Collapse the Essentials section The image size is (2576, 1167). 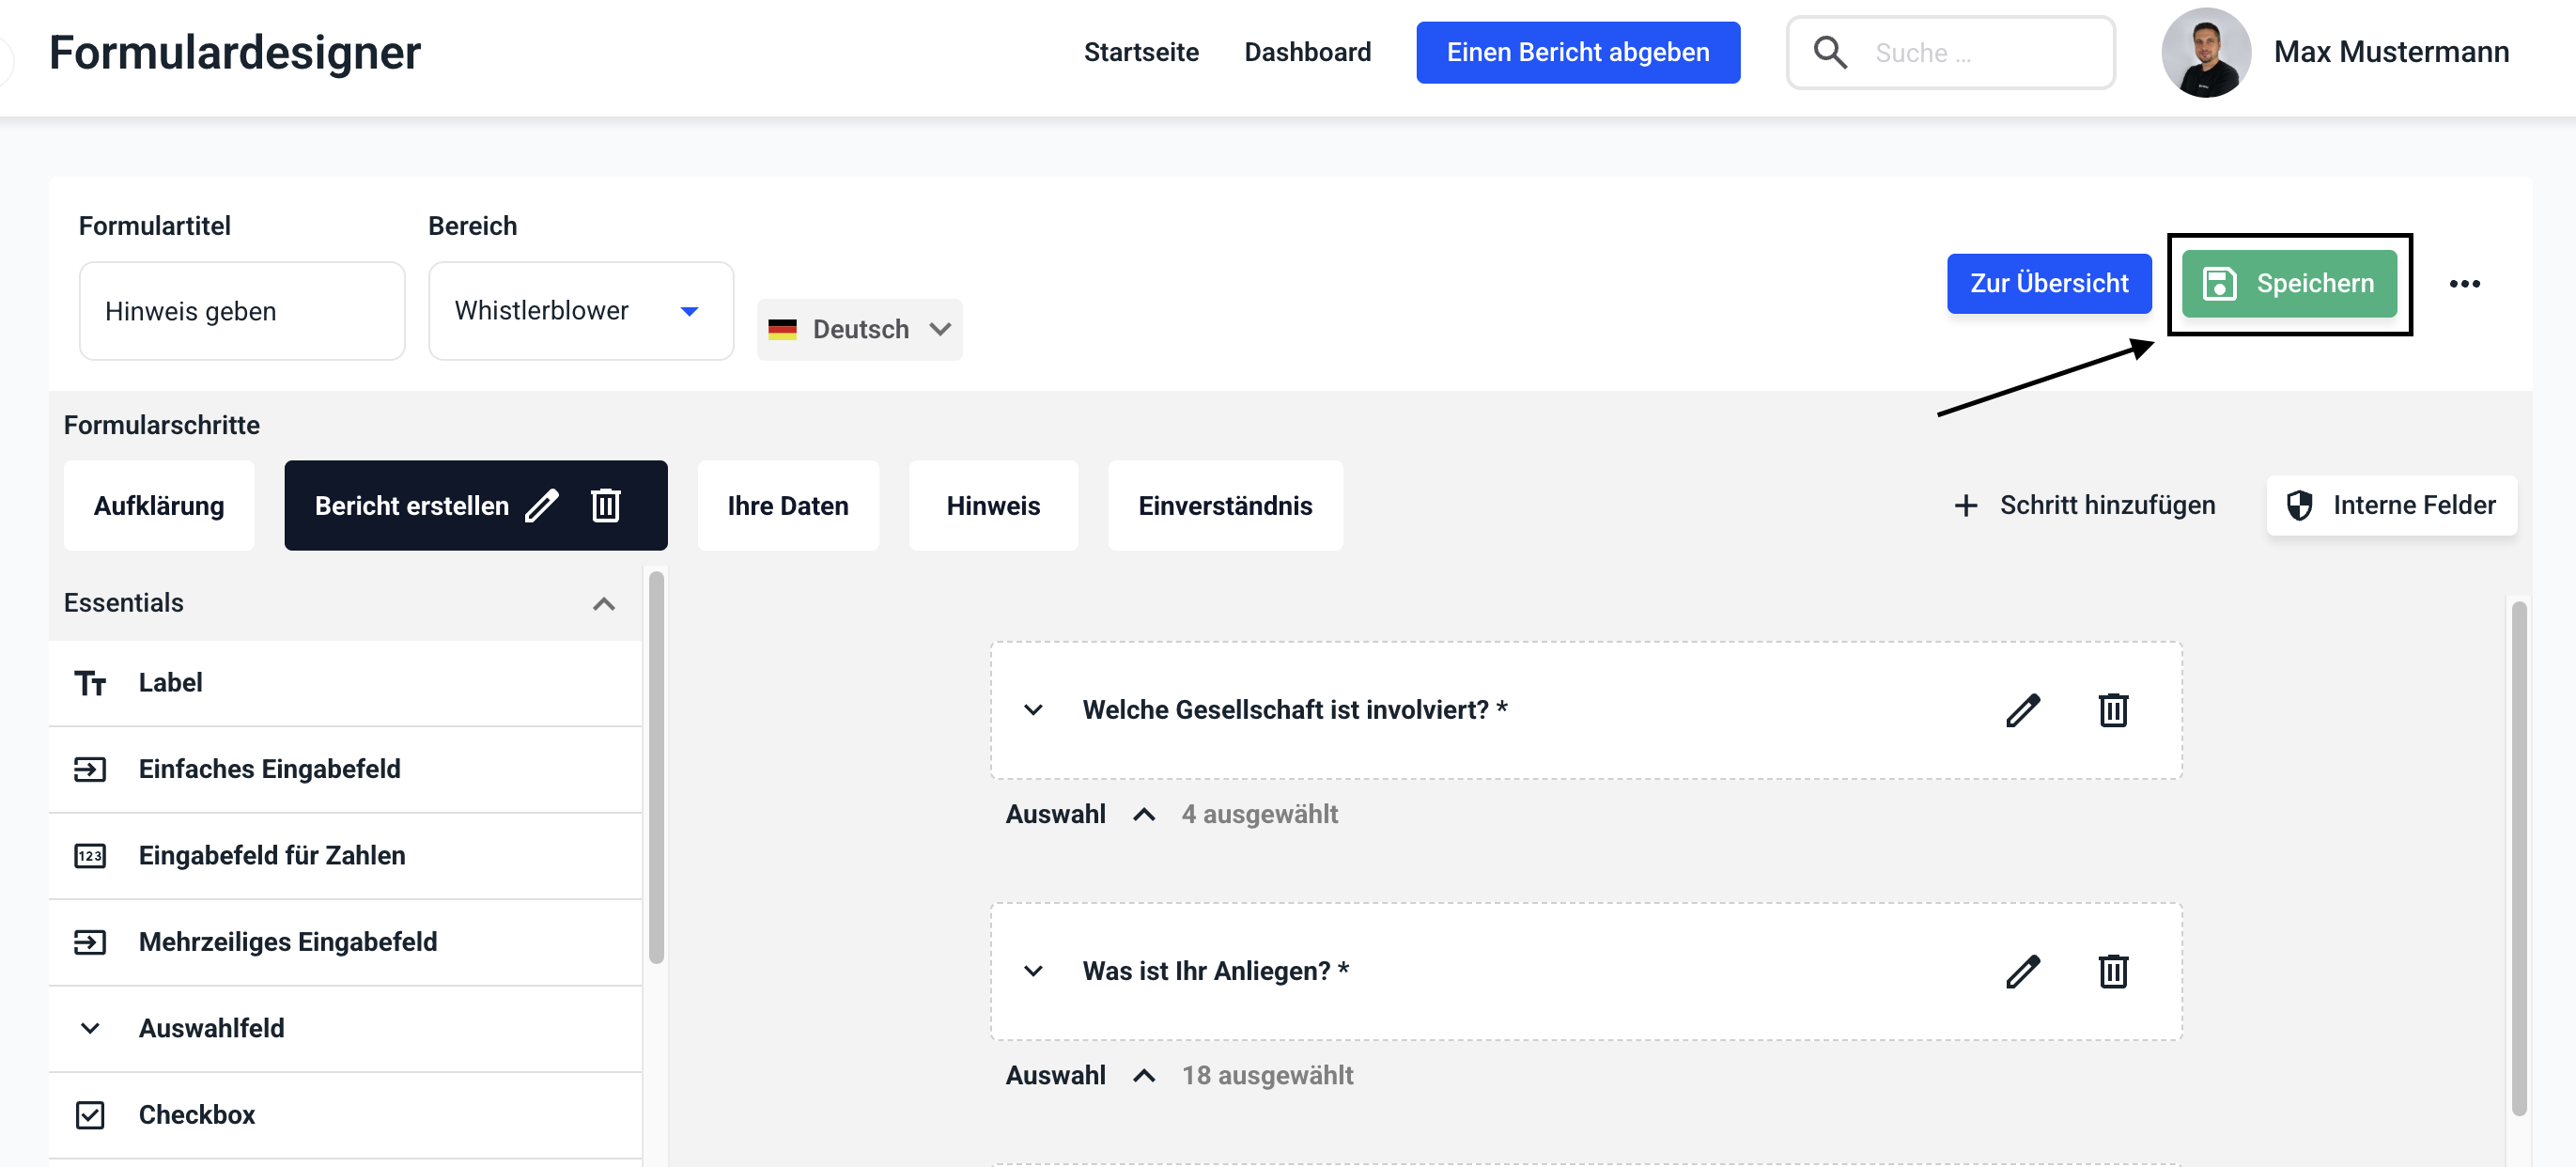pyautogui.click(x=603, y=604)
